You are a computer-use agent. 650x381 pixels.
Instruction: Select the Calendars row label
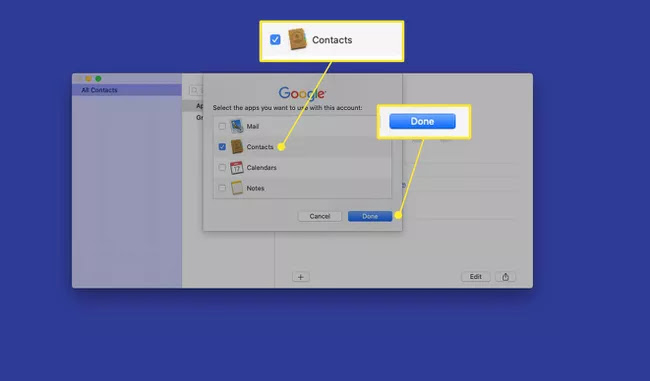coord(261,167)
